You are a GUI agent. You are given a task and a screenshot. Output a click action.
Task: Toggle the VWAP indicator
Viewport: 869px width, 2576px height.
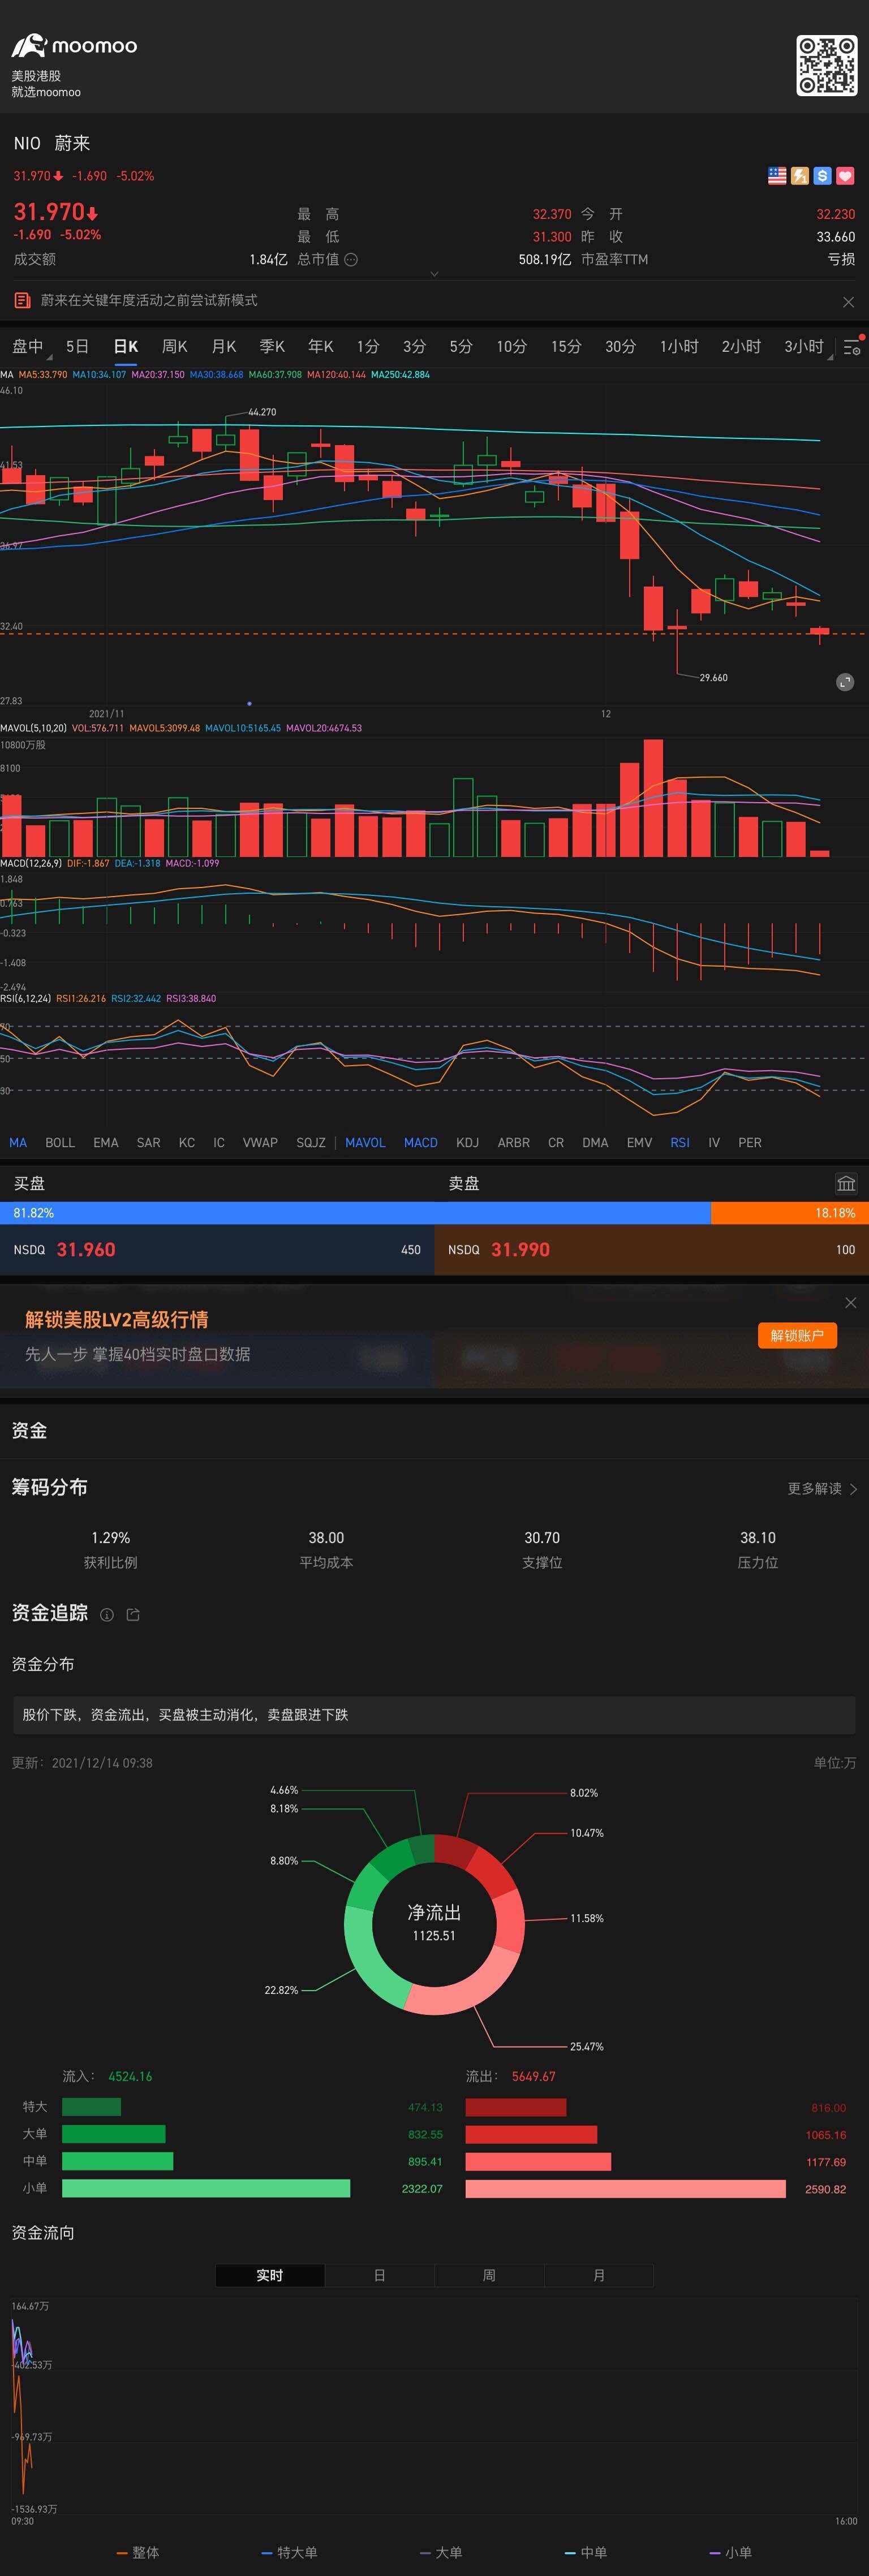pyautogui.click(x=260, y=1142)
